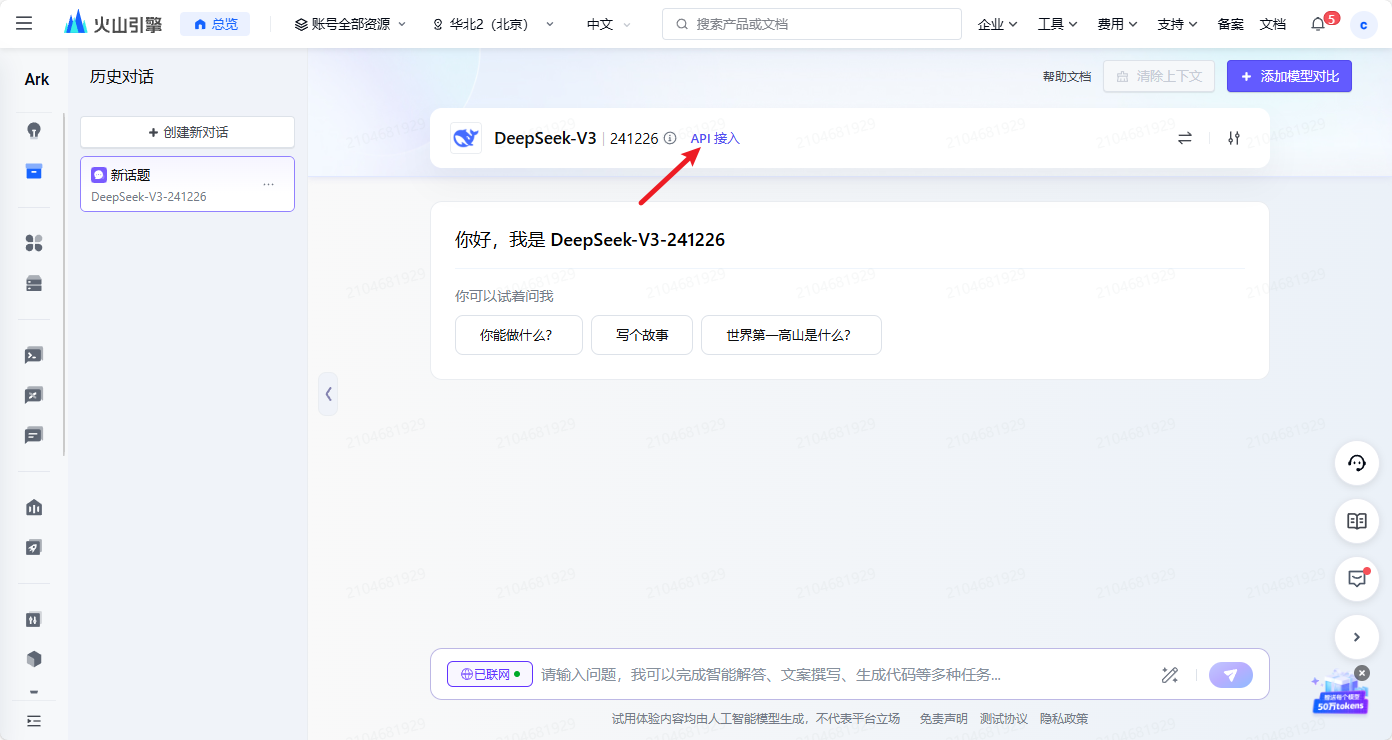Open the terminal prompt sidebar icon
The image size is (1392, 740).
tap(34, 355)
